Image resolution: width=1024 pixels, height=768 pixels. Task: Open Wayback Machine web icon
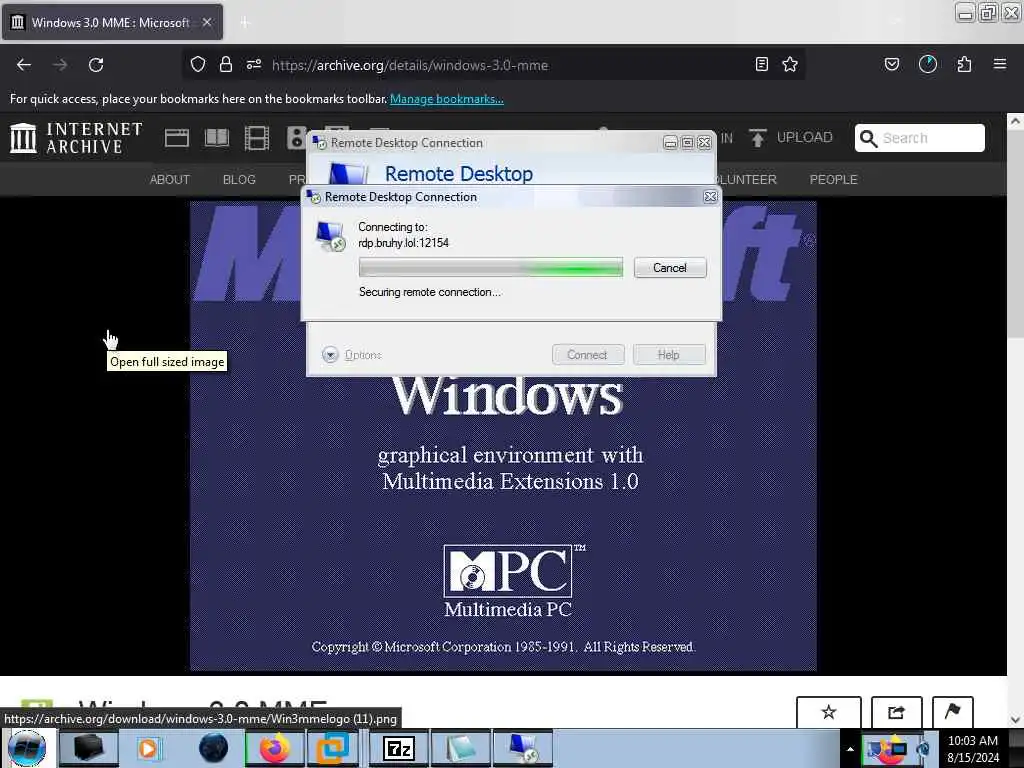(x=177, y=138)
